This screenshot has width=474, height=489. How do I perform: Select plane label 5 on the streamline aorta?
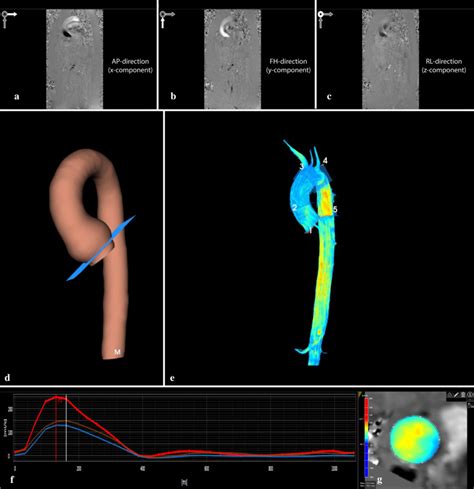point(335,209)
